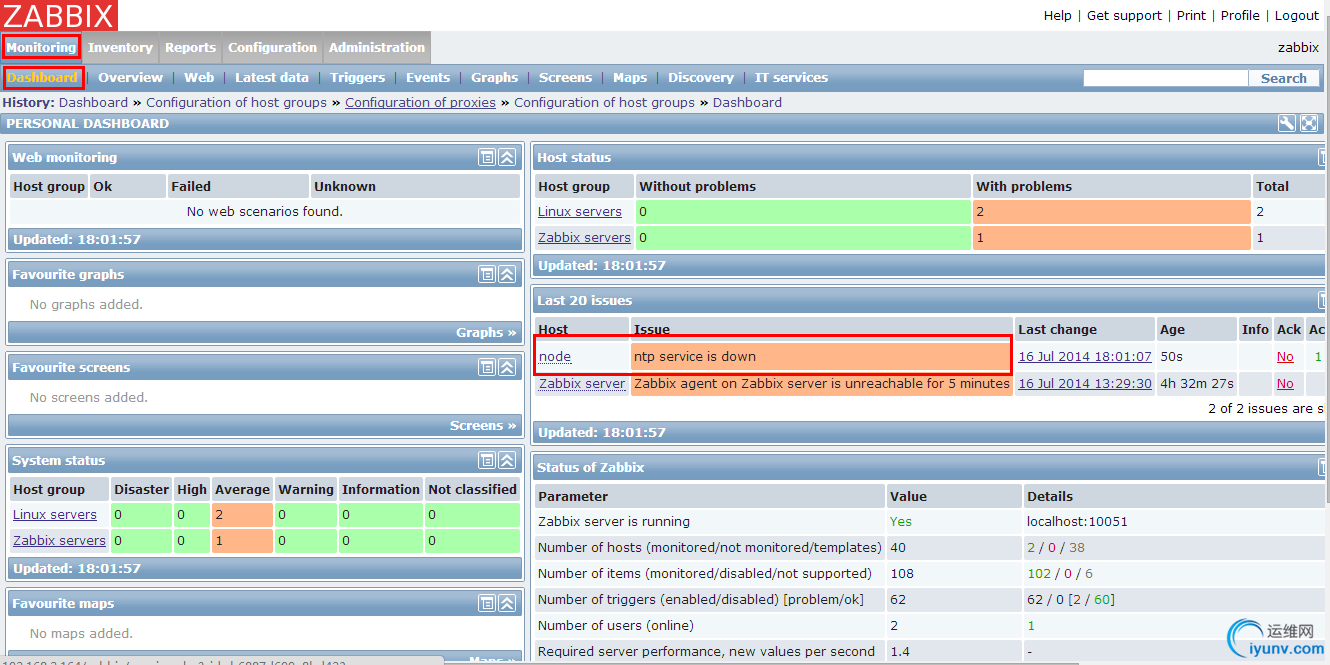Open Configuration of proxies history link

point(420,102)
